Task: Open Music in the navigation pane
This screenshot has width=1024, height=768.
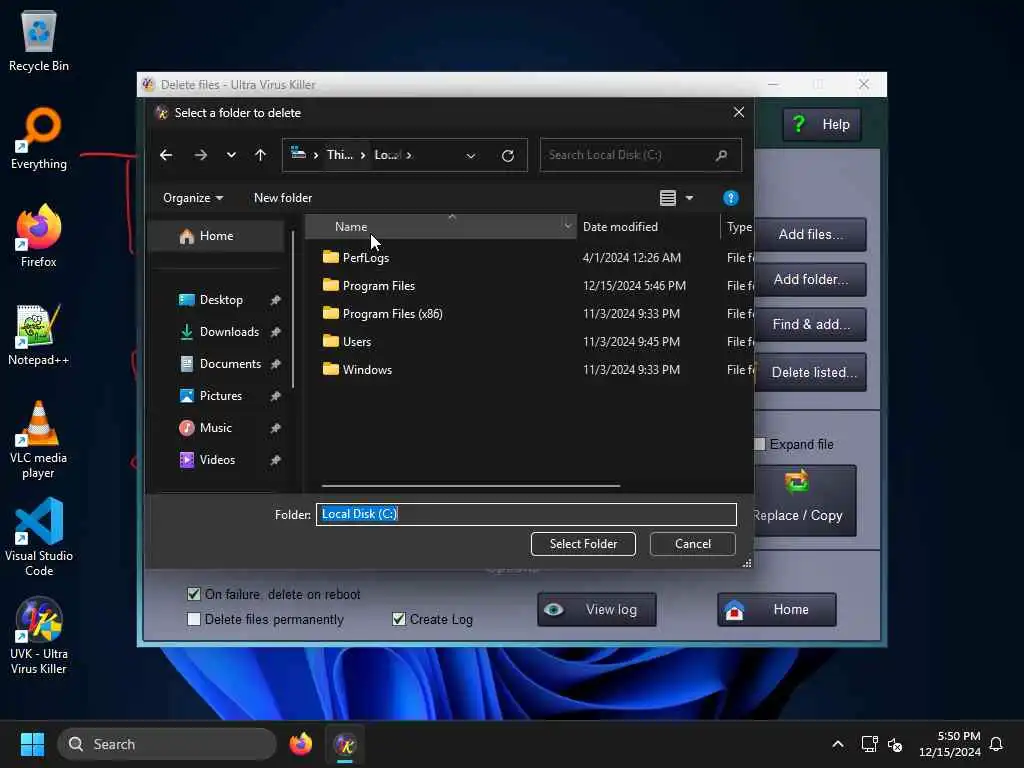Action: [215, 428]
